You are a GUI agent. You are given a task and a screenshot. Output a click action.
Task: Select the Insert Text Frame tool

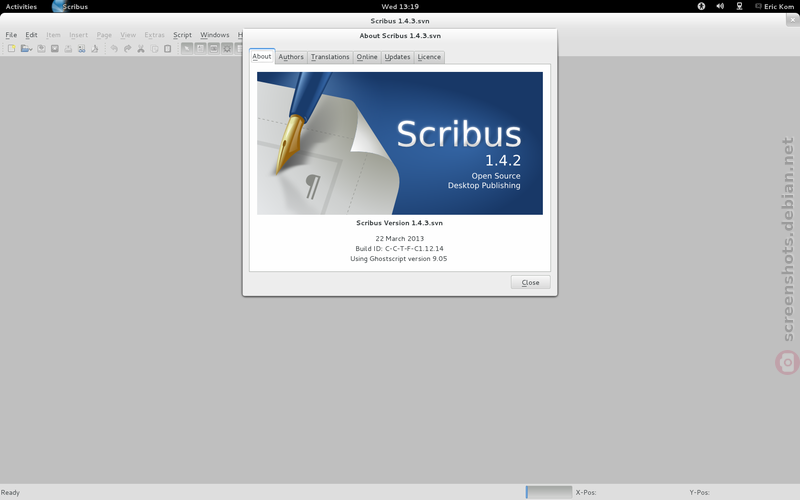pos(200,48)
